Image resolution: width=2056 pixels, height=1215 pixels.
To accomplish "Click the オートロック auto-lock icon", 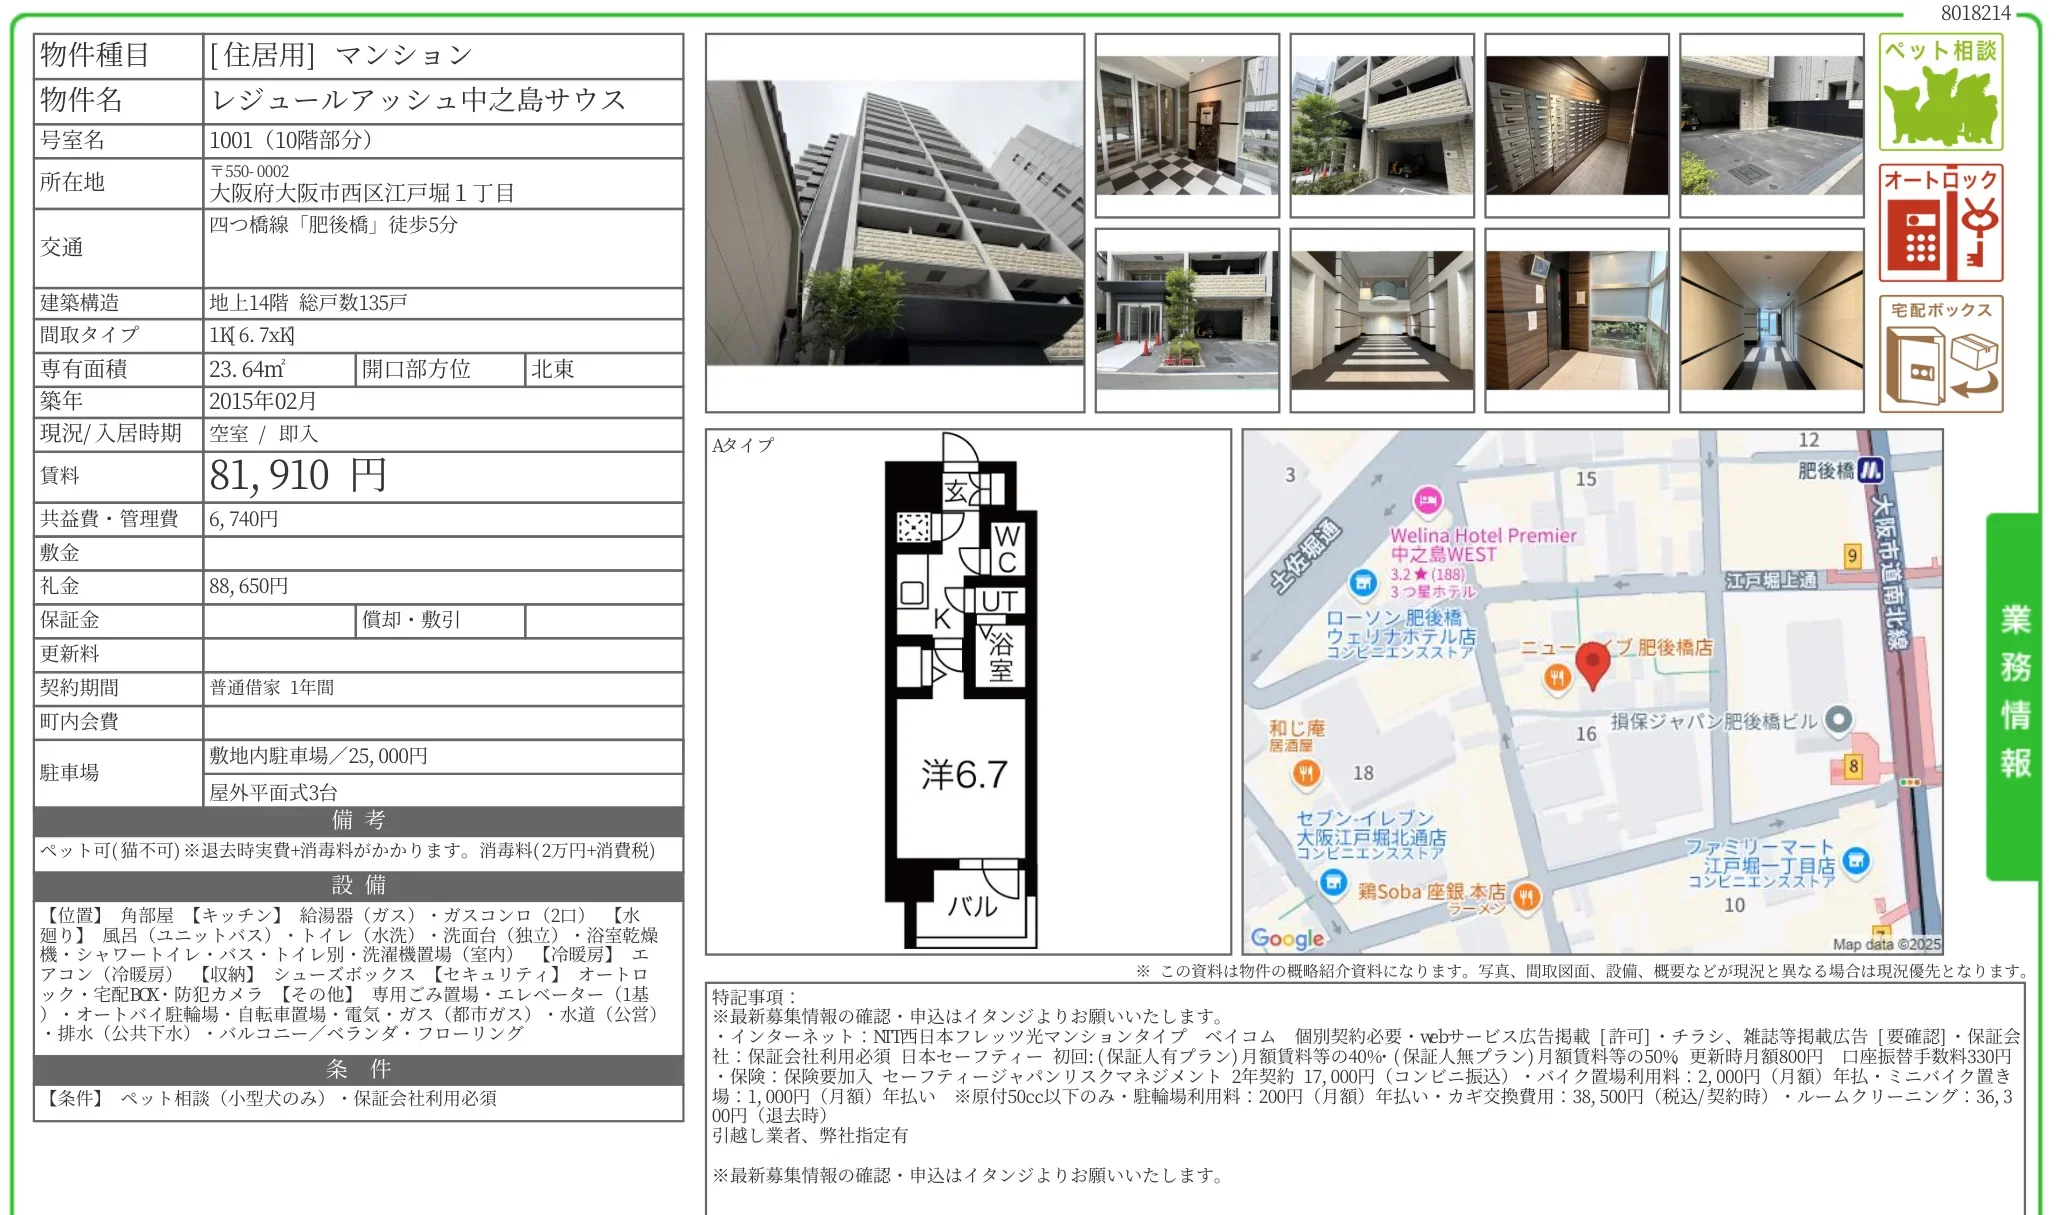I will click(1940, 223).
